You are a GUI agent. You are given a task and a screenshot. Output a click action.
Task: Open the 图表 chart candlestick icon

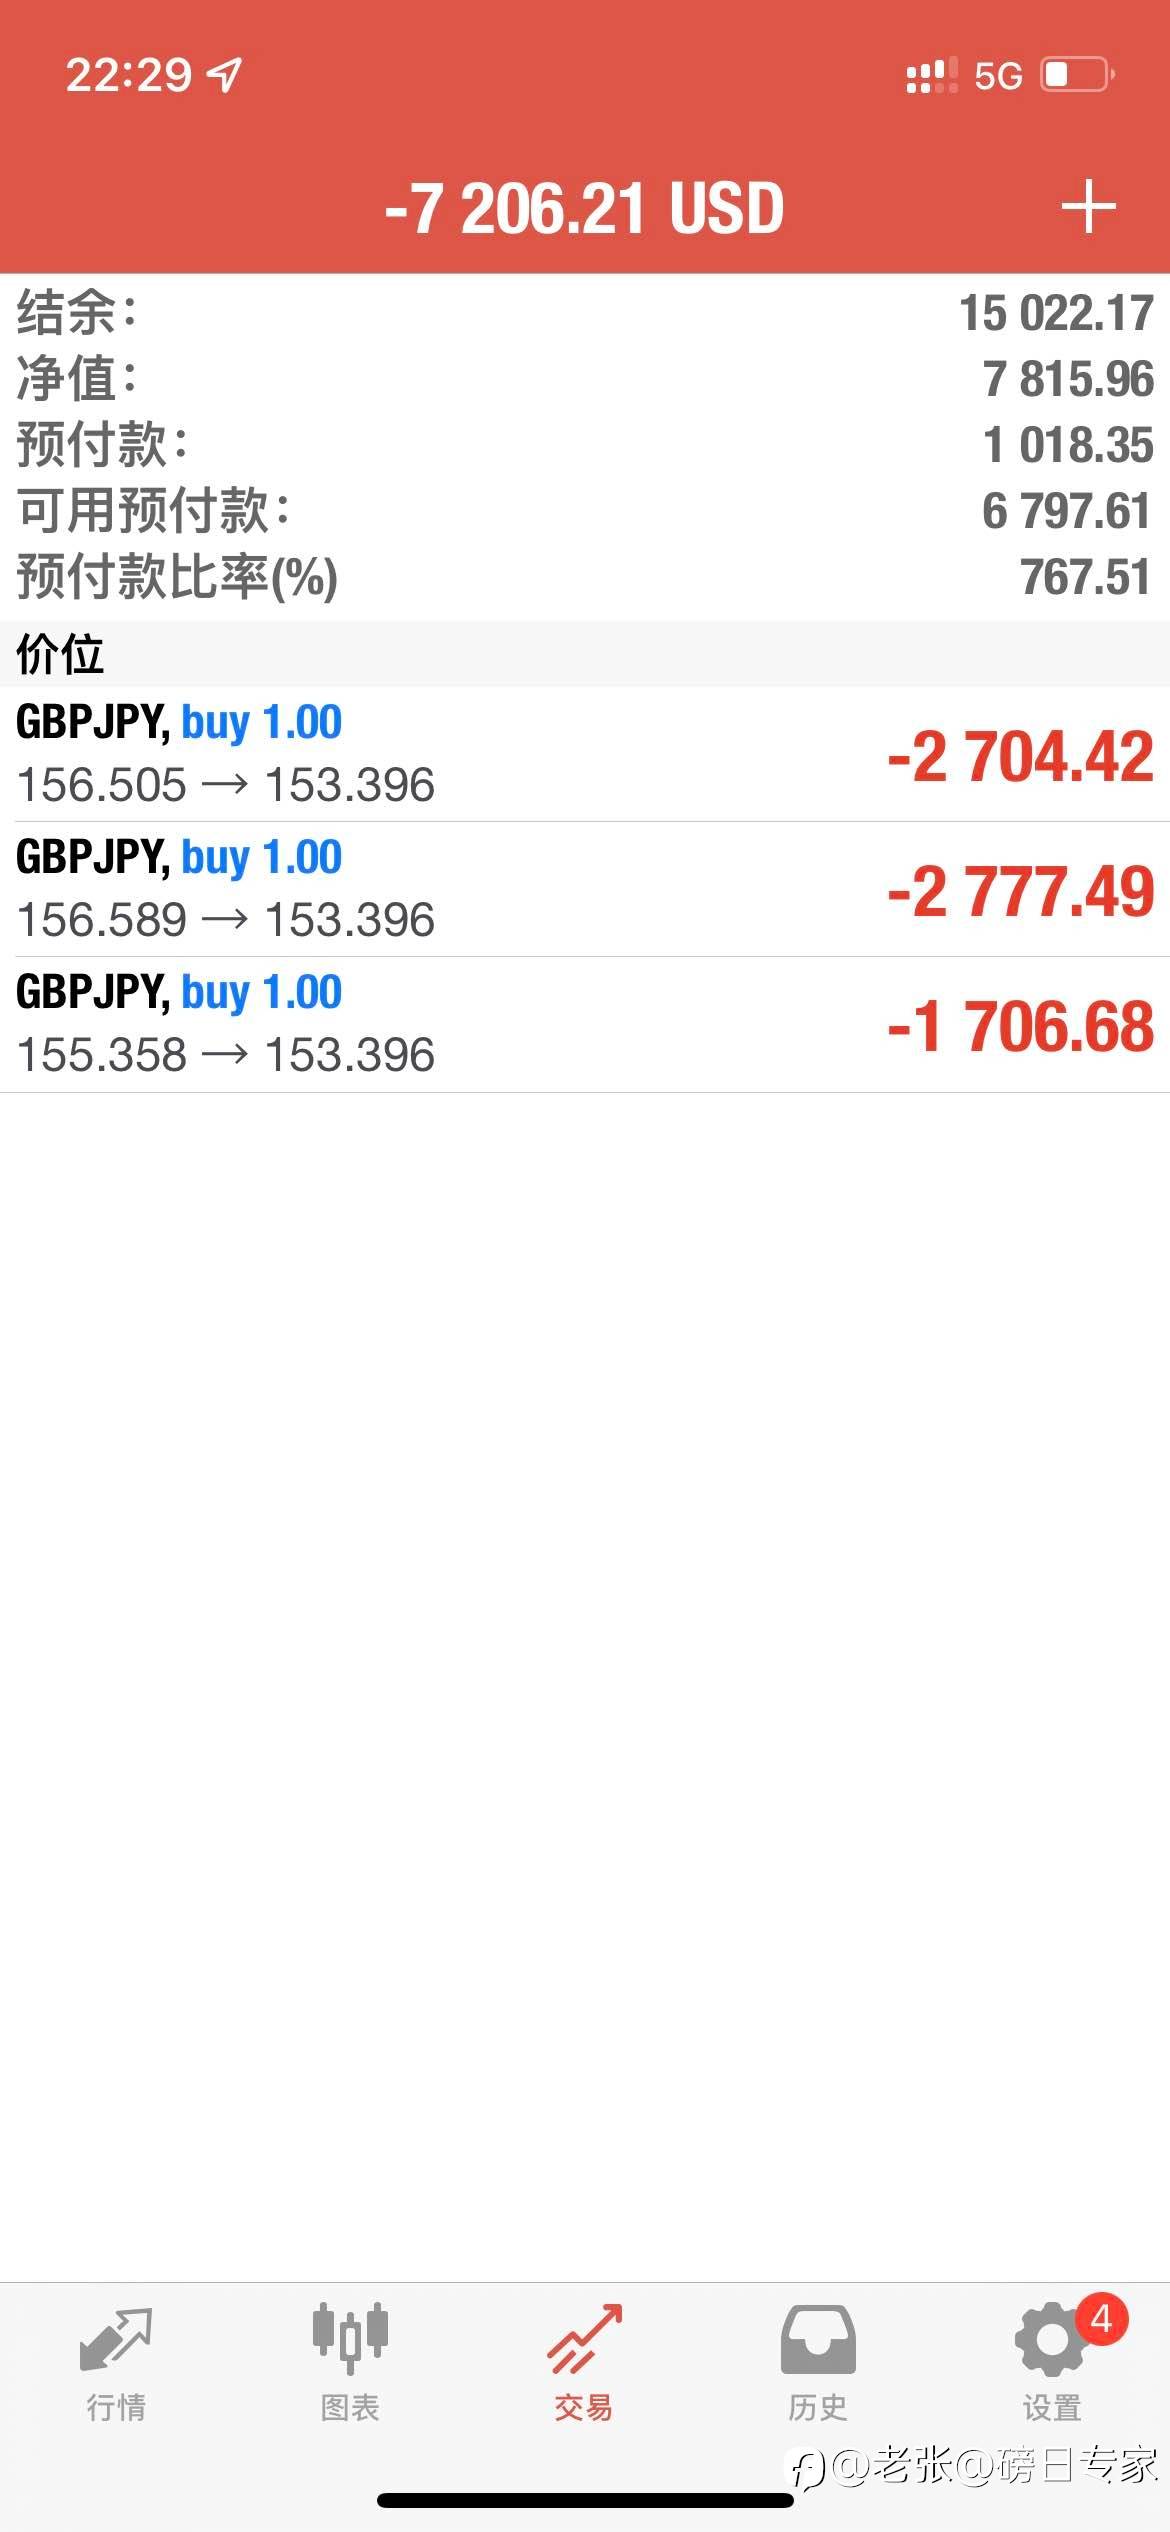click(350, 2340)
